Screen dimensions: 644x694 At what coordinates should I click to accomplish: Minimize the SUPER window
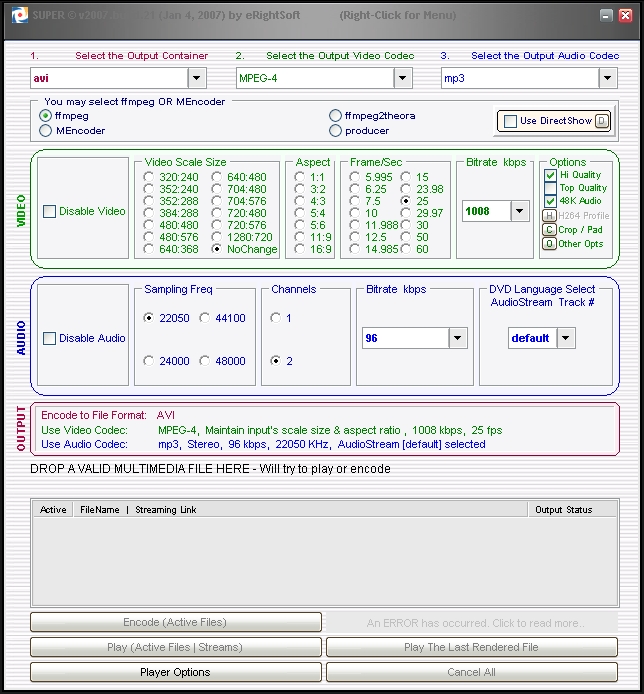pyautogui.click(x=606, y=15)
